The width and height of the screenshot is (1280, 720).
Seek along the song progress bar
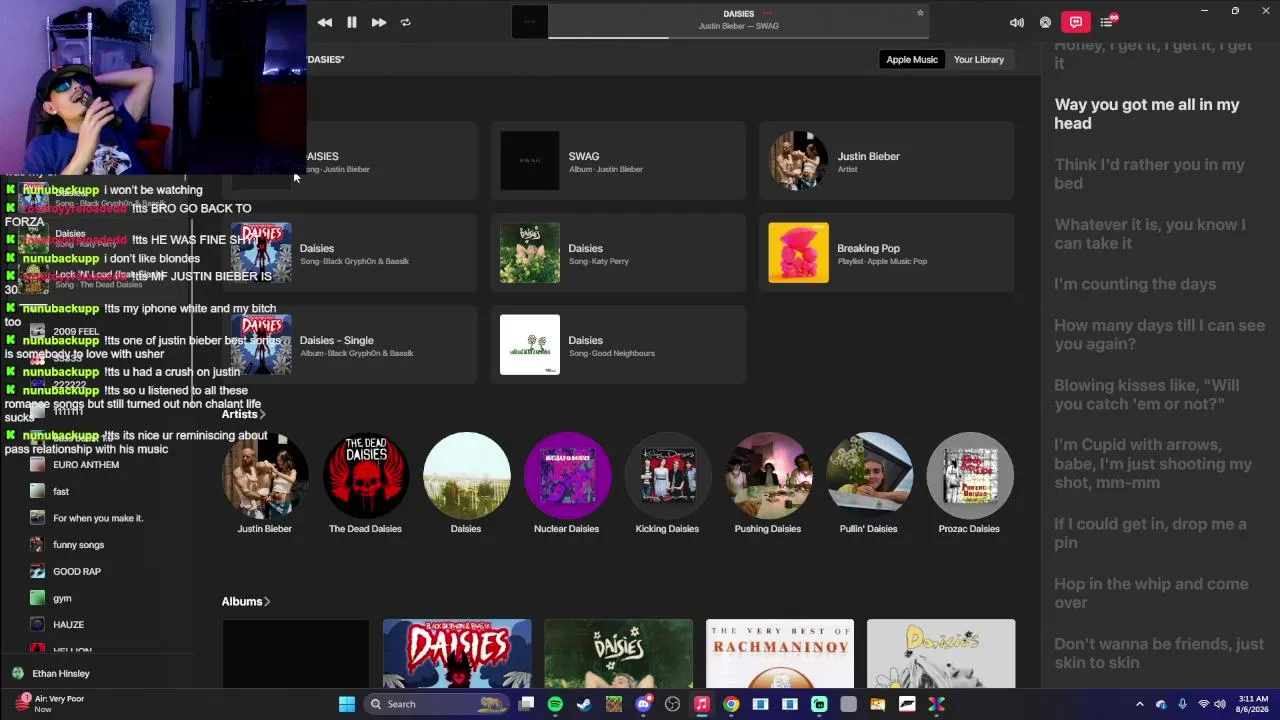(738, 38)
